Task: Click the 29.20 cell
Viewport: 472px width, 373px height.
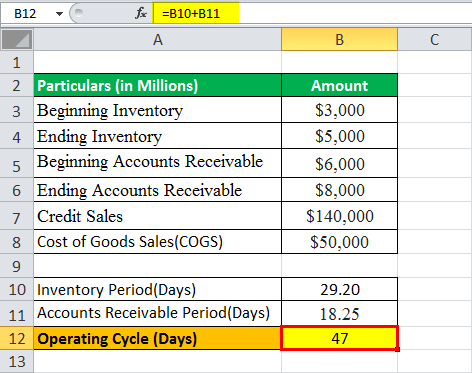Action: click(339, 289)
